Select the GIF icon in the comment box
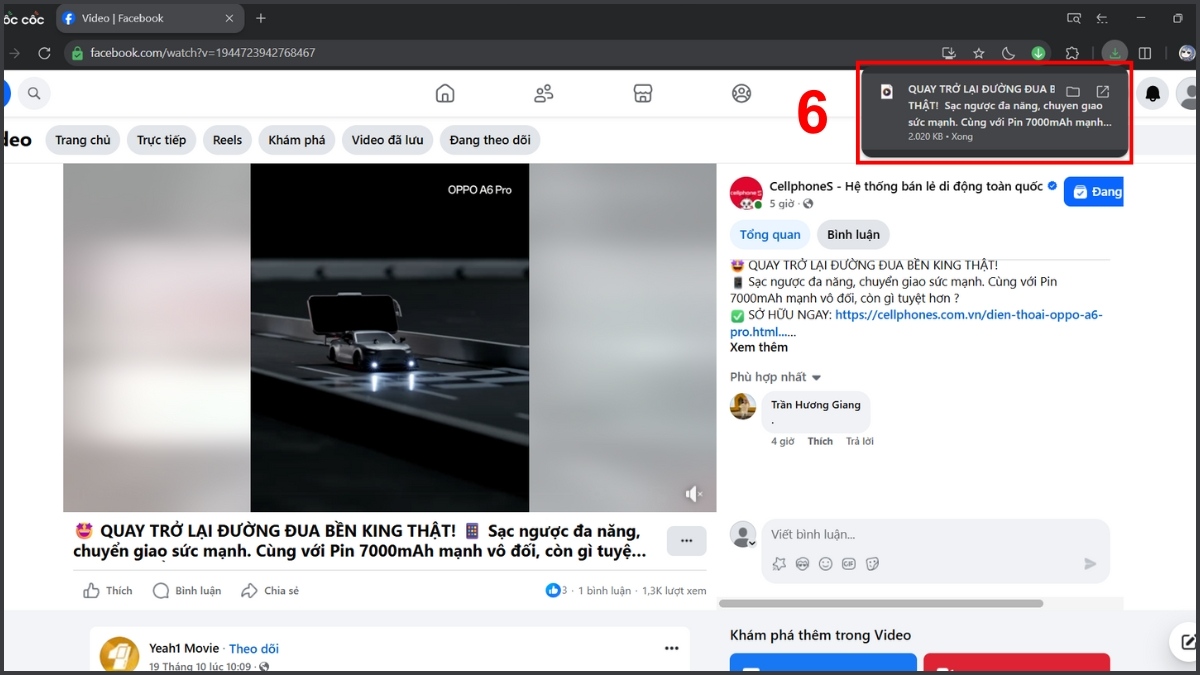 [850, 563]
